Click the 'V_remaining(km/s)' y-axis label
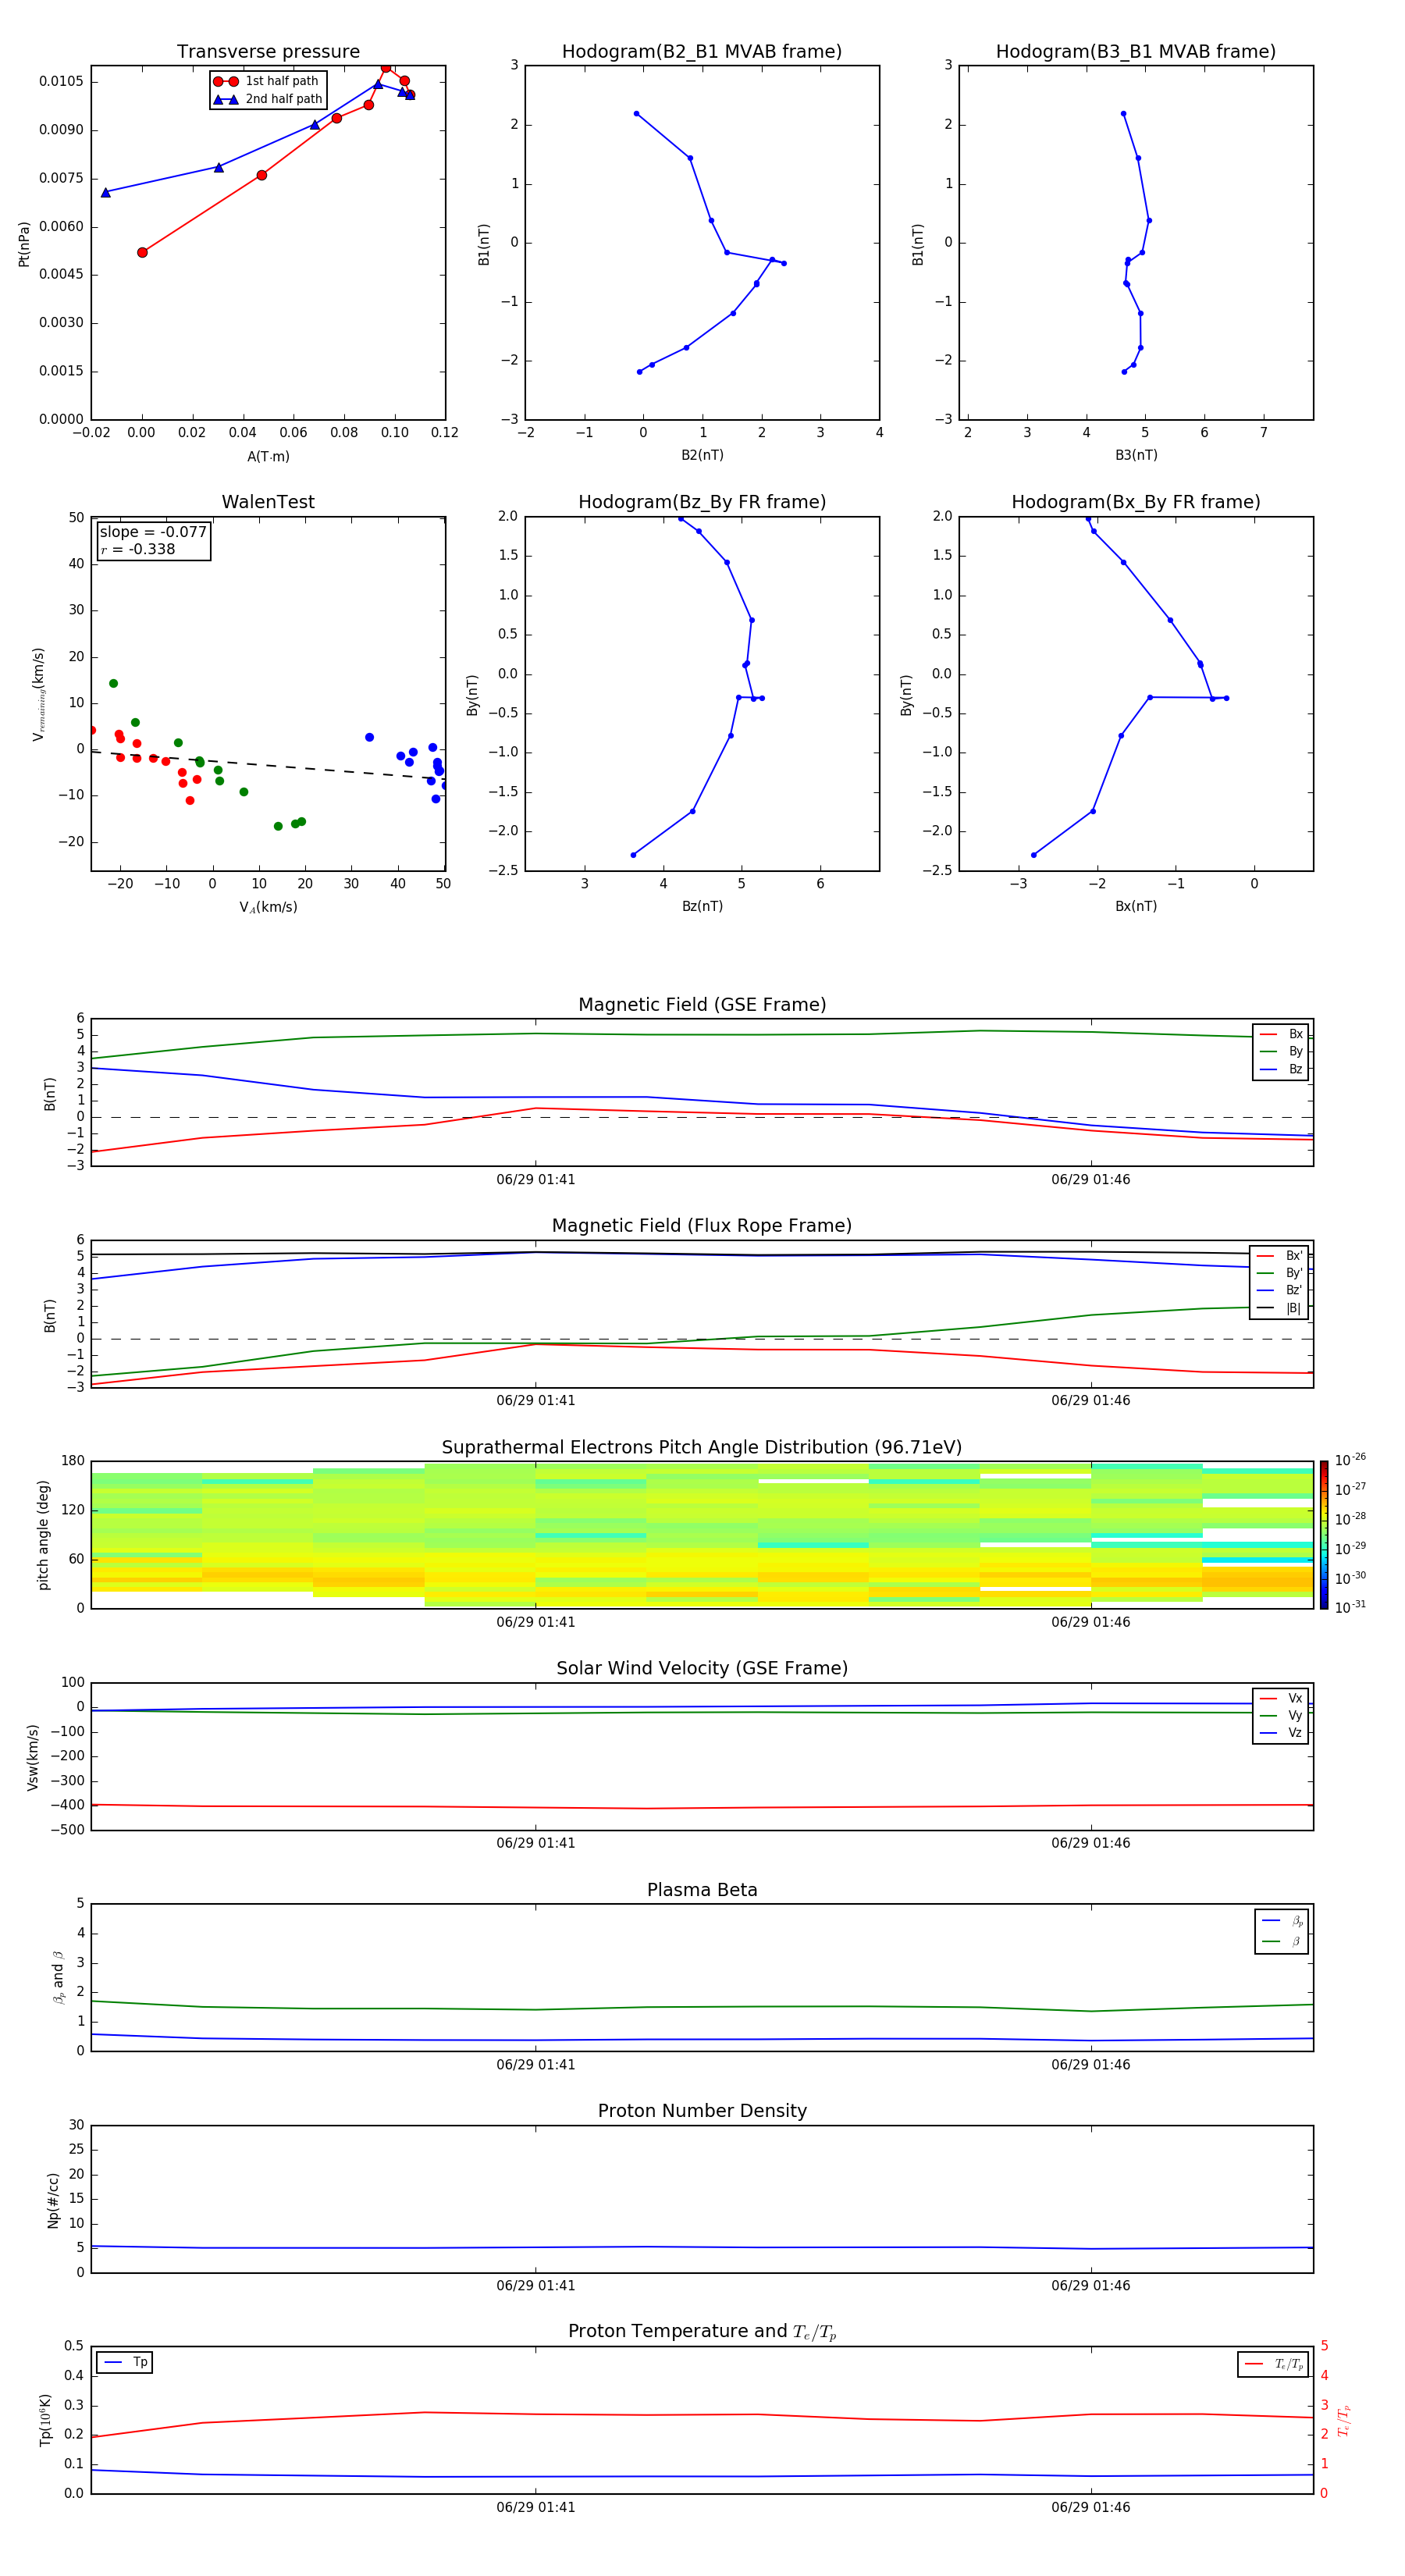The width and height of the screenshot is (1405, 2576). click(x=39, y=694)
